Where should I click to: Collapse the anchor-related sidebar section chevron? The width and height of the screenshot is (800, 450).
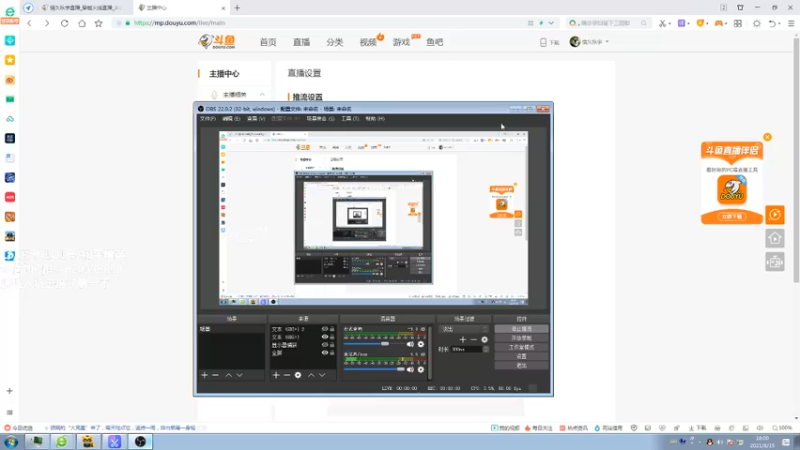[x=262, y=94]
